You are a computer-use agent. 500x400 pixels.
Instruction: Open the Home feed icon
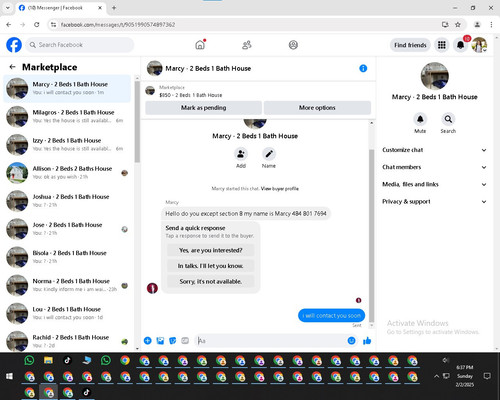tap(200, 45)
